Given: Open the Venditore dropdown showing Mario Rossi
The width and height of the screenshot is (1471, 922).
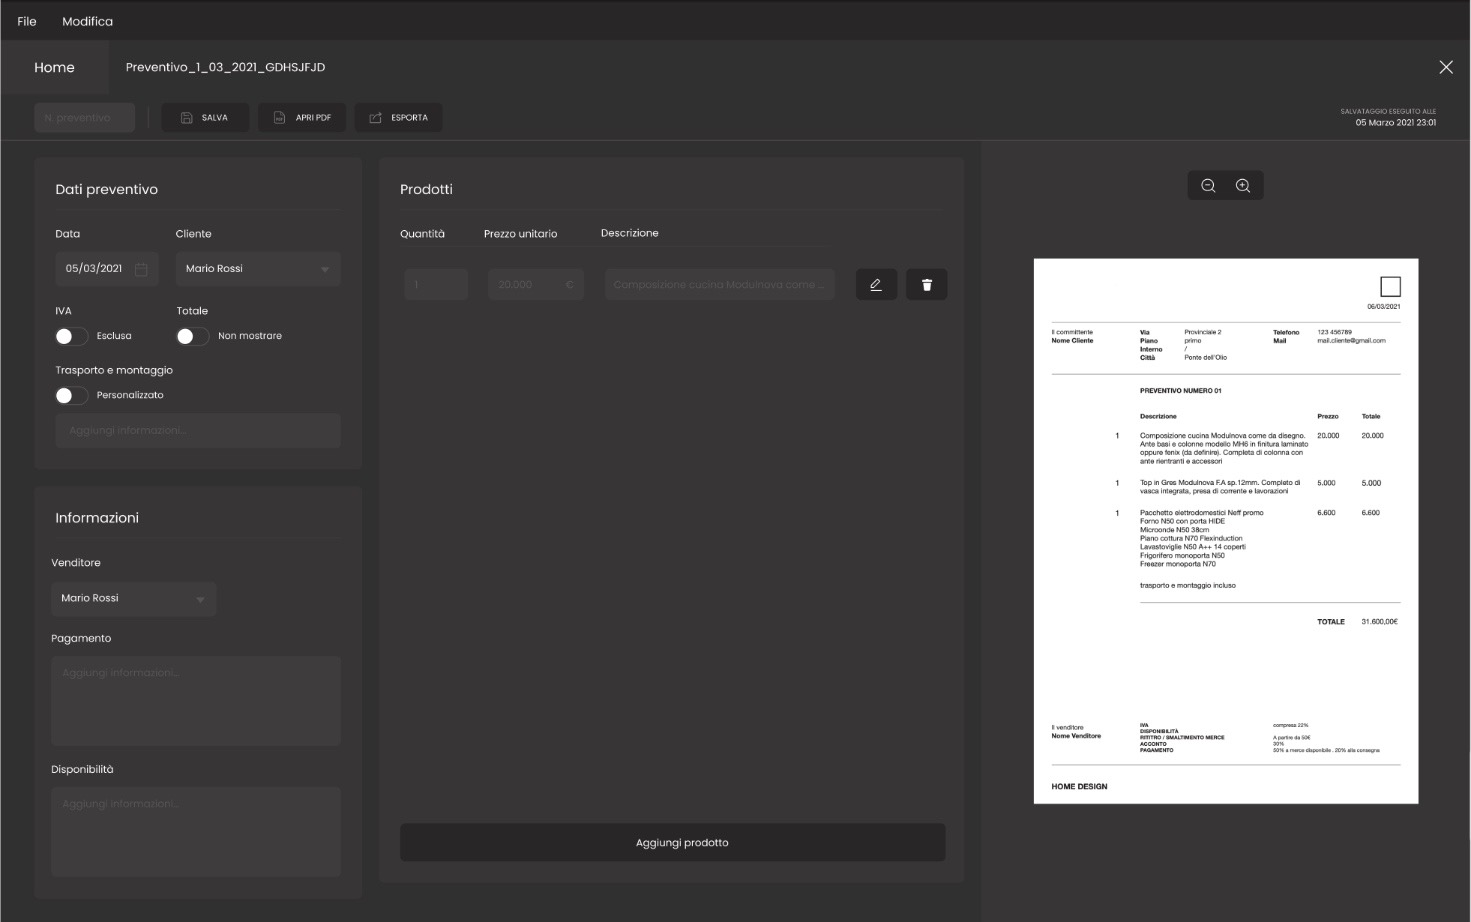Looking at the screenshot, I should pyautogui.click(x=133, y=598).
